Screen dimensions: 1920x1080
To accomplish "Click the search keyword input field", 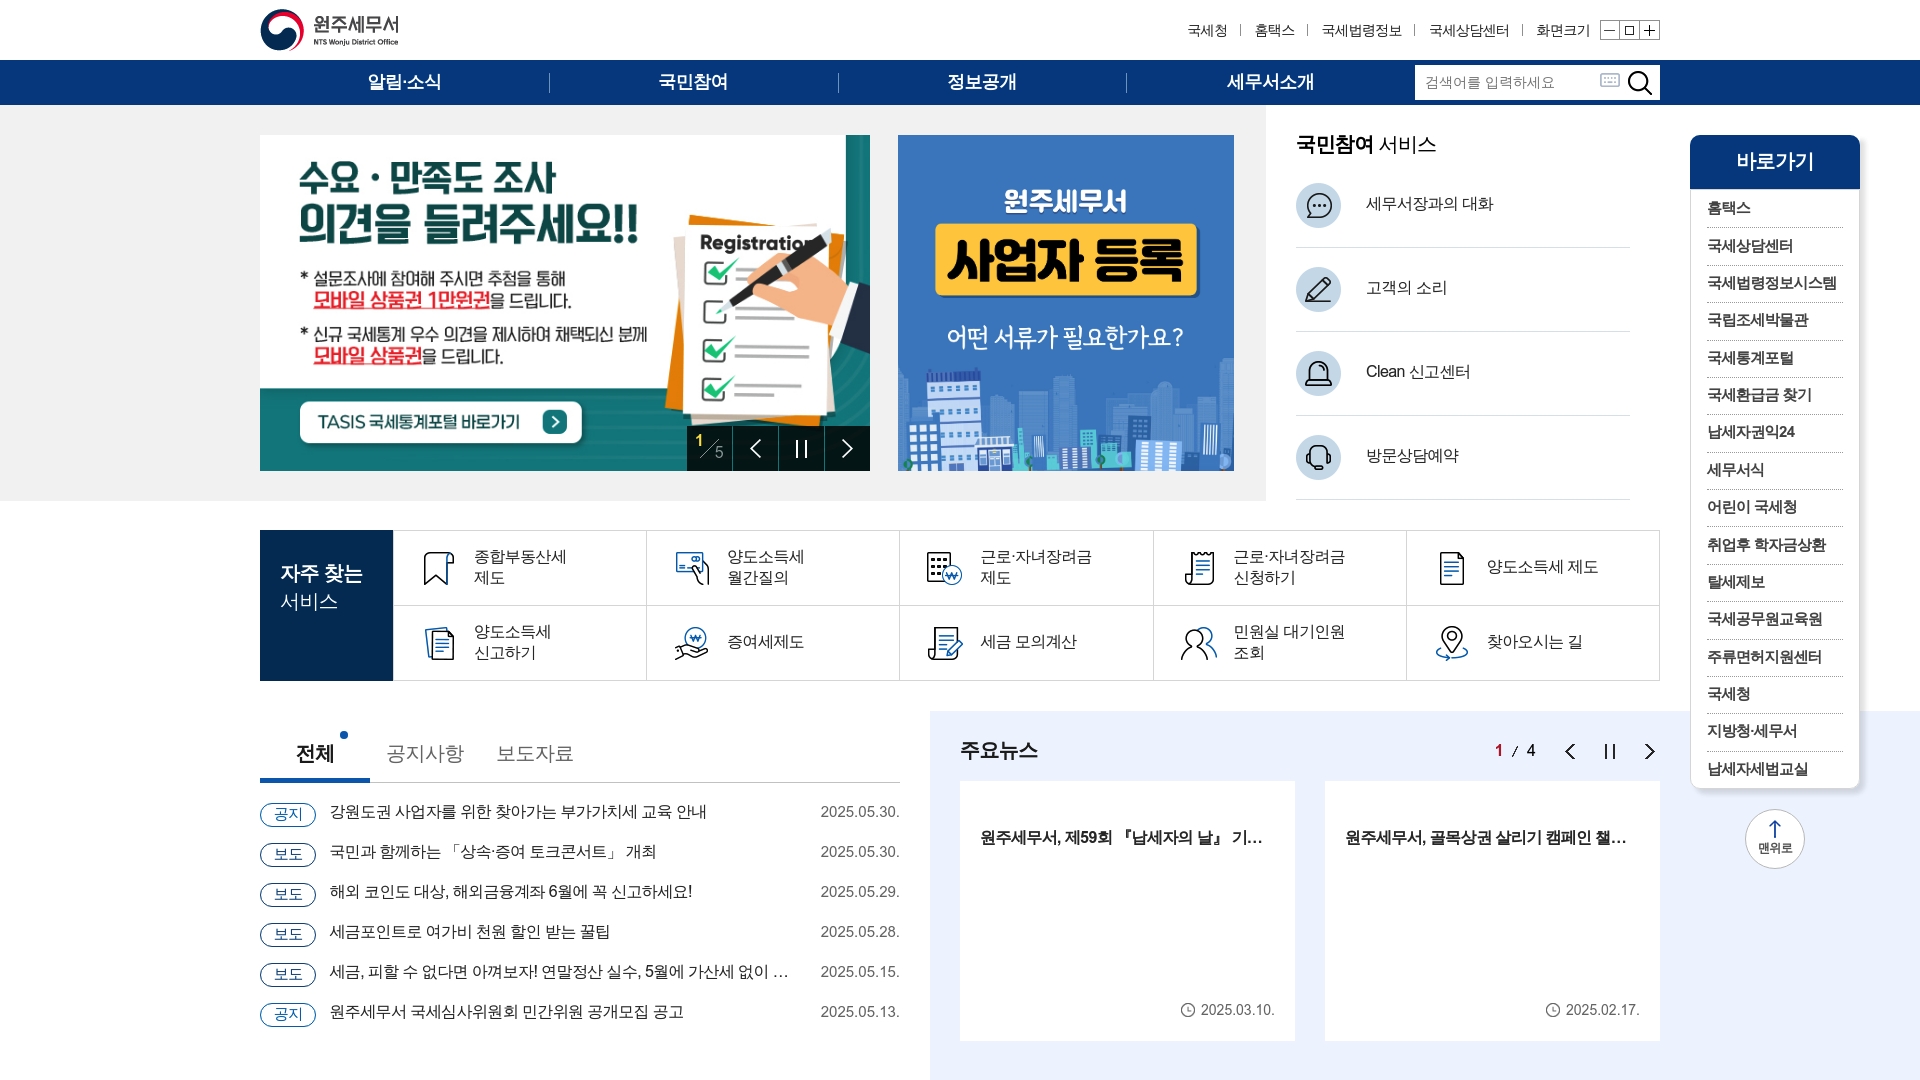I will [x=1508, y=83].
